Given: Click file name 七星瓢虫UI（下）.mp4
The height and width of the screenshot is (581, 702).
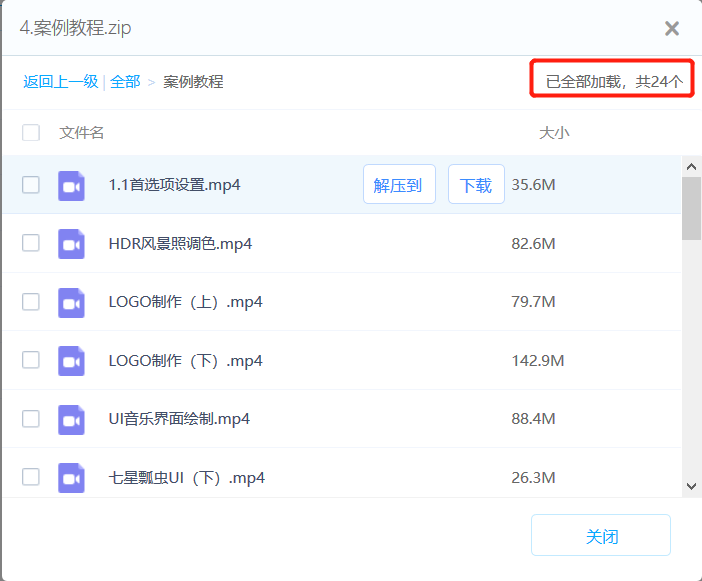Looking at the screenshot, I should tap(187, 478).
